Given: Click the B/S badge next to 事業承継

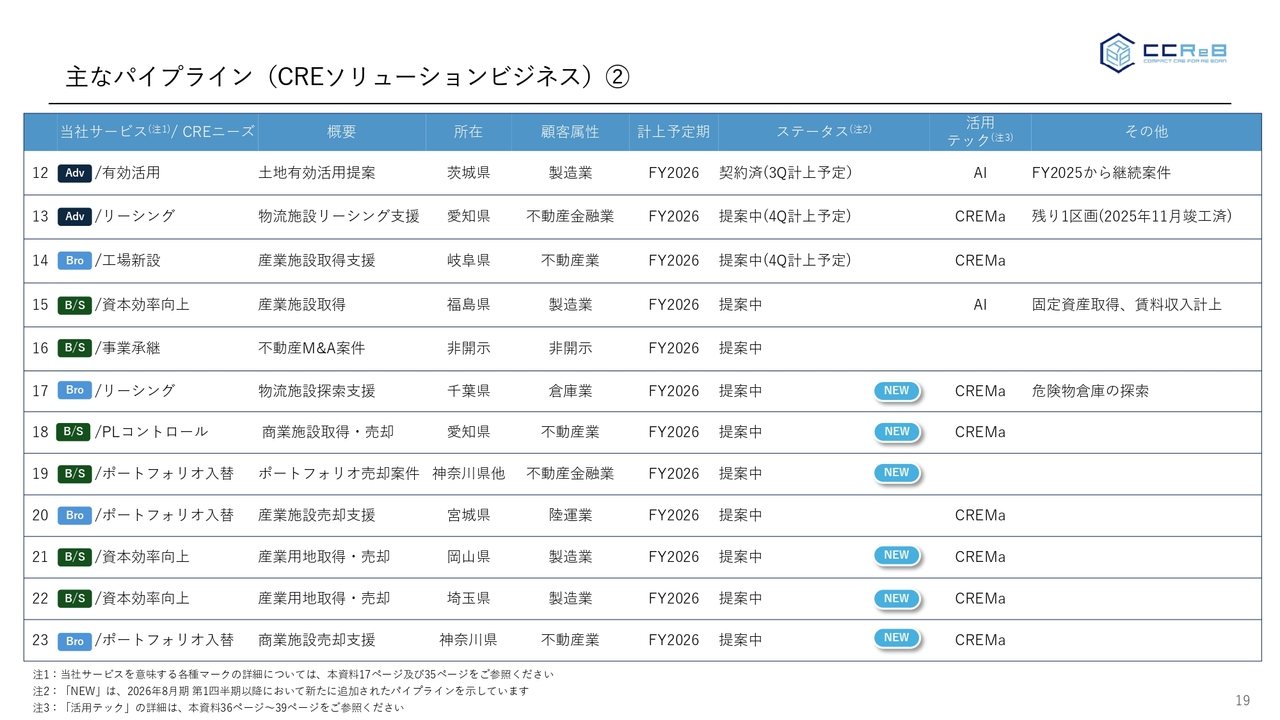Looking at the screenshot, I should [75, 348].
